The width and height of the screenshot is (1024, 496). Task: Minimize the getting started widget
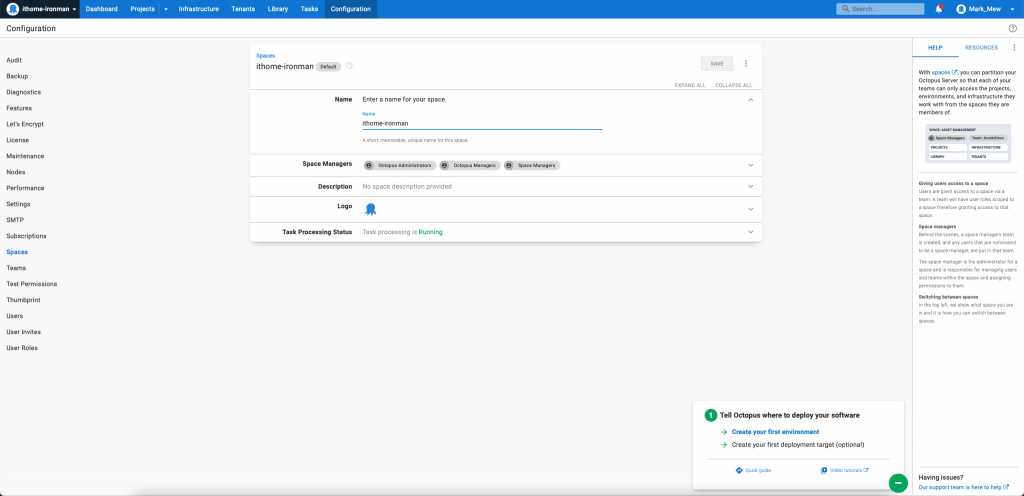coord(898,483)
